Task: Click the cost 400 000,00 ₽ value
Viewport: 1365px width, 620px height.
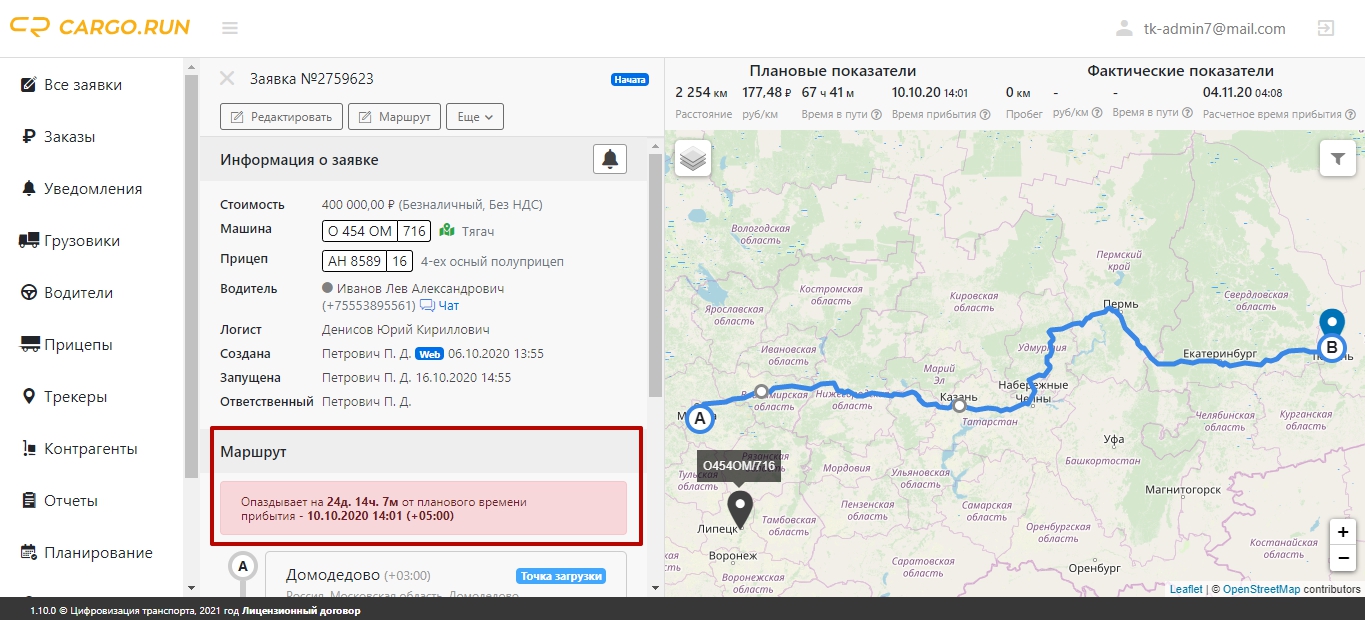Action: tap(360, 205)
